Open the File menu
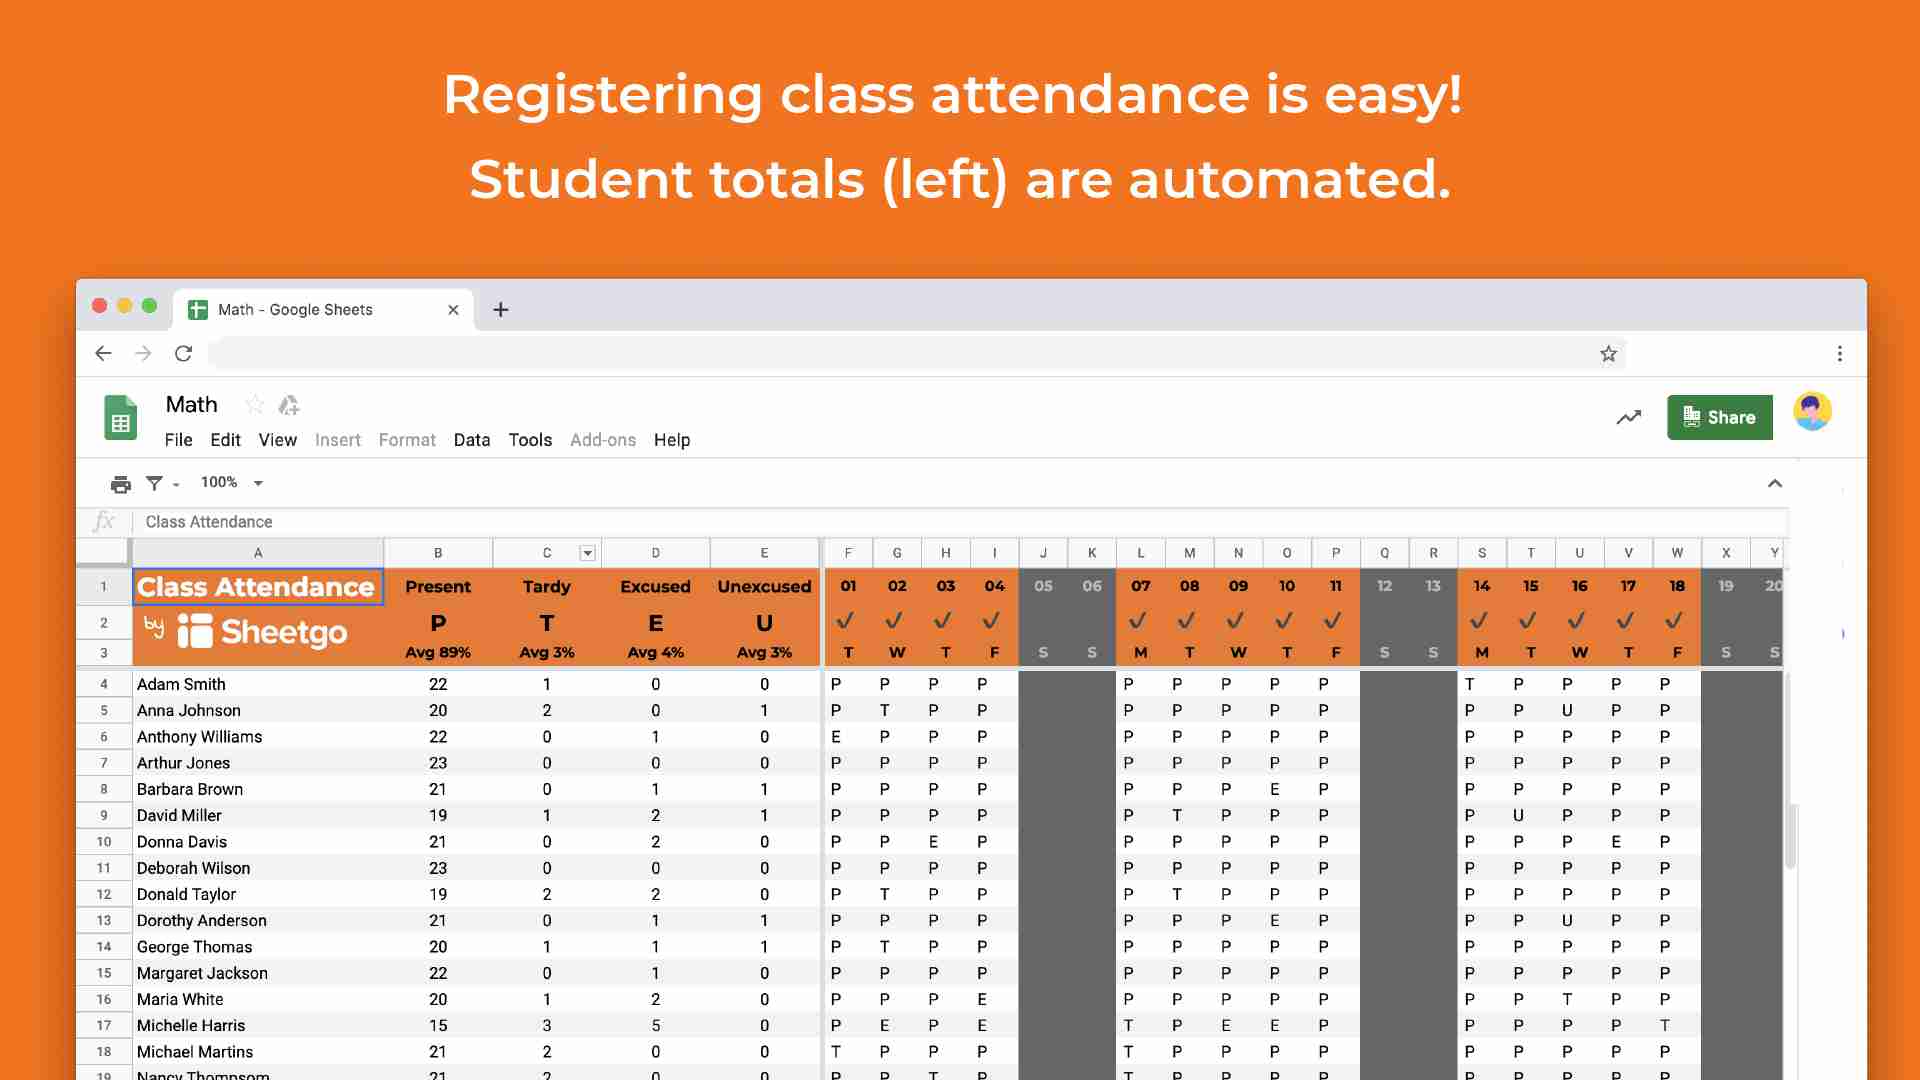 pyautogui.click(x=178, y=439)
